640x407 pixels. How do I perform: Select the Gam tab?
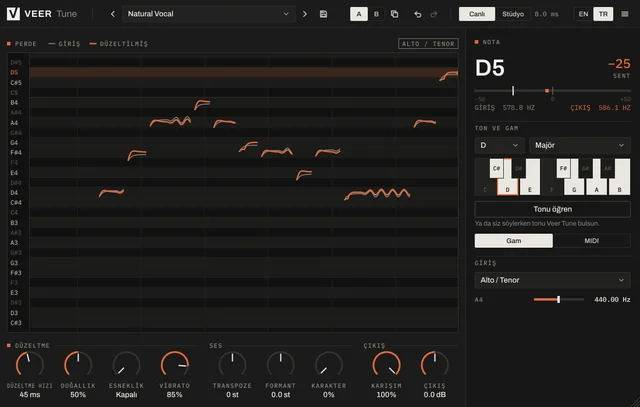[513, 241]
